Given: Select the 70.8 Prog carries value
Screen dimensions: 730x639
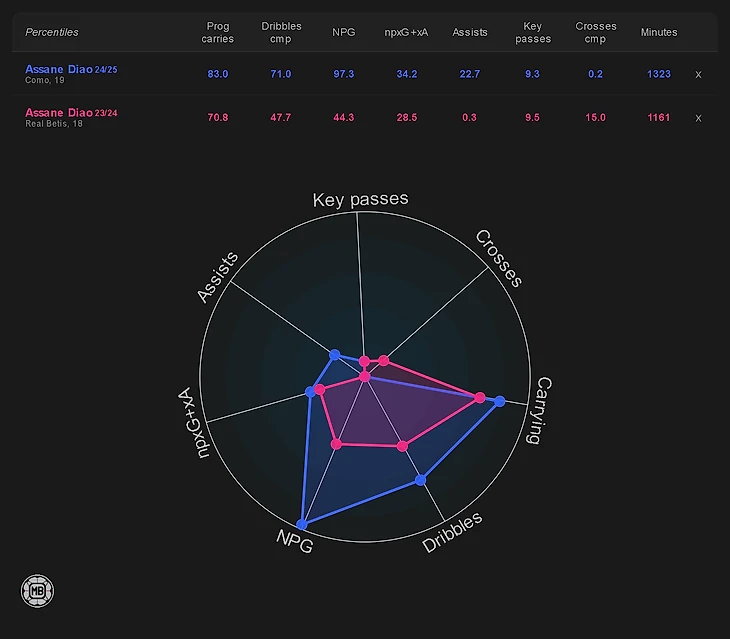Looking at the screenshot, I should [x=217, y=118].
